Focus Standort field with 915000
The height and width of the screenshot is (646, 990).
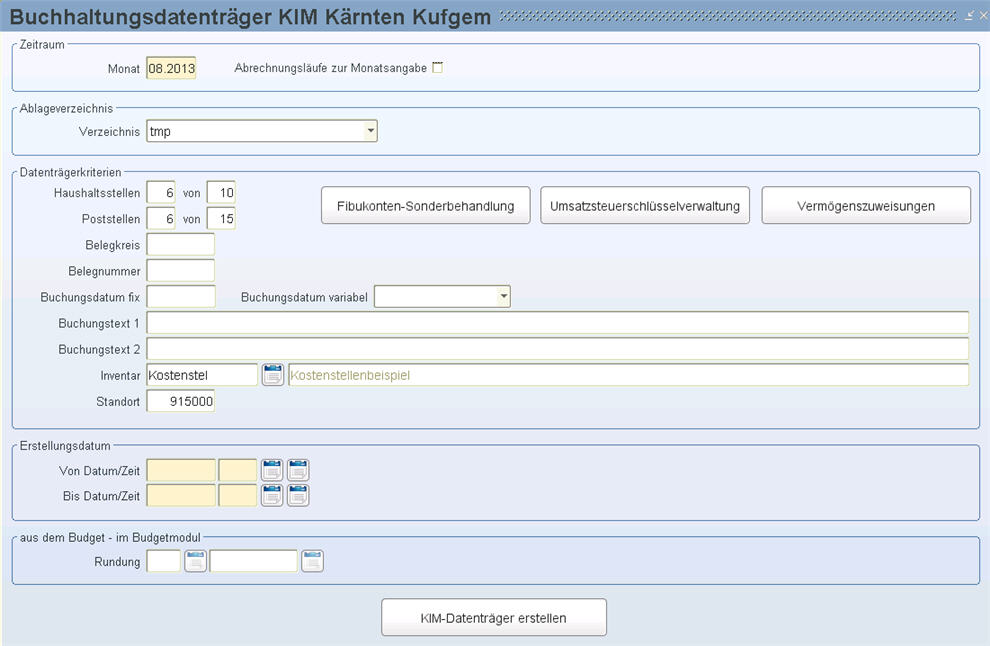[x=181, y=401]
